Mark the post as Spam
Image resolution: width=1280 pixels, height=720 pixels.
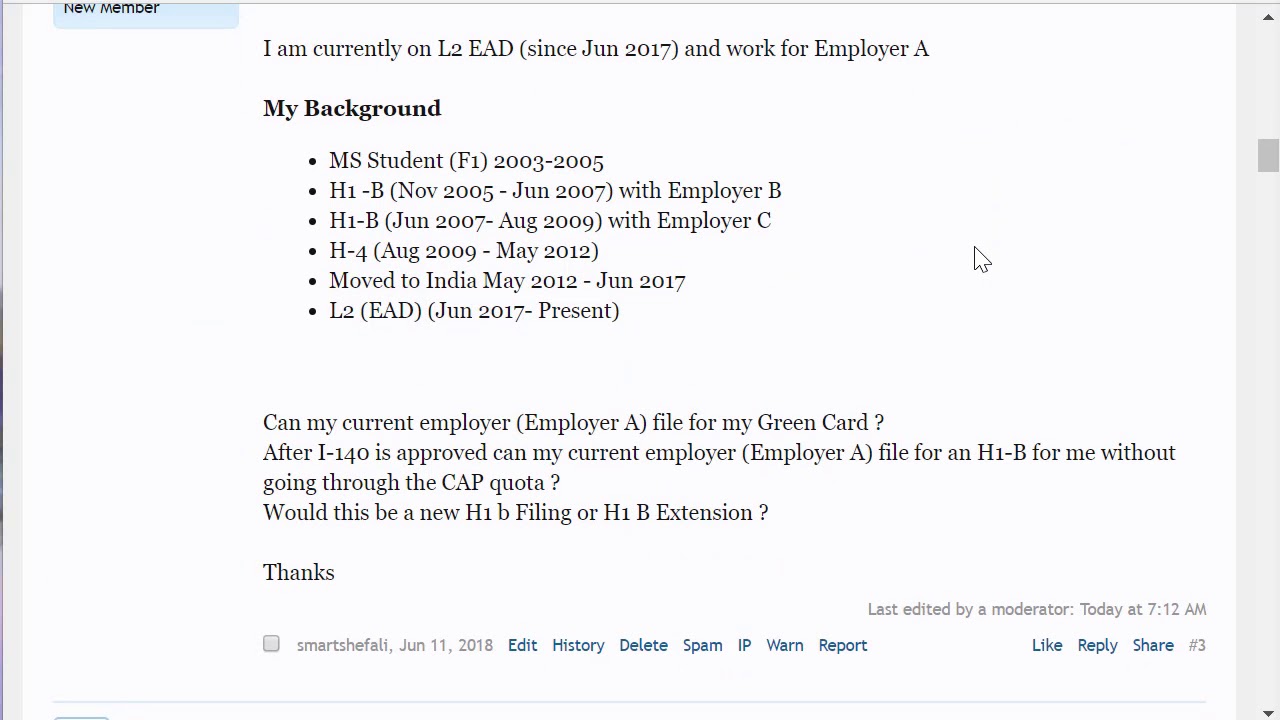tap(702, 645)
